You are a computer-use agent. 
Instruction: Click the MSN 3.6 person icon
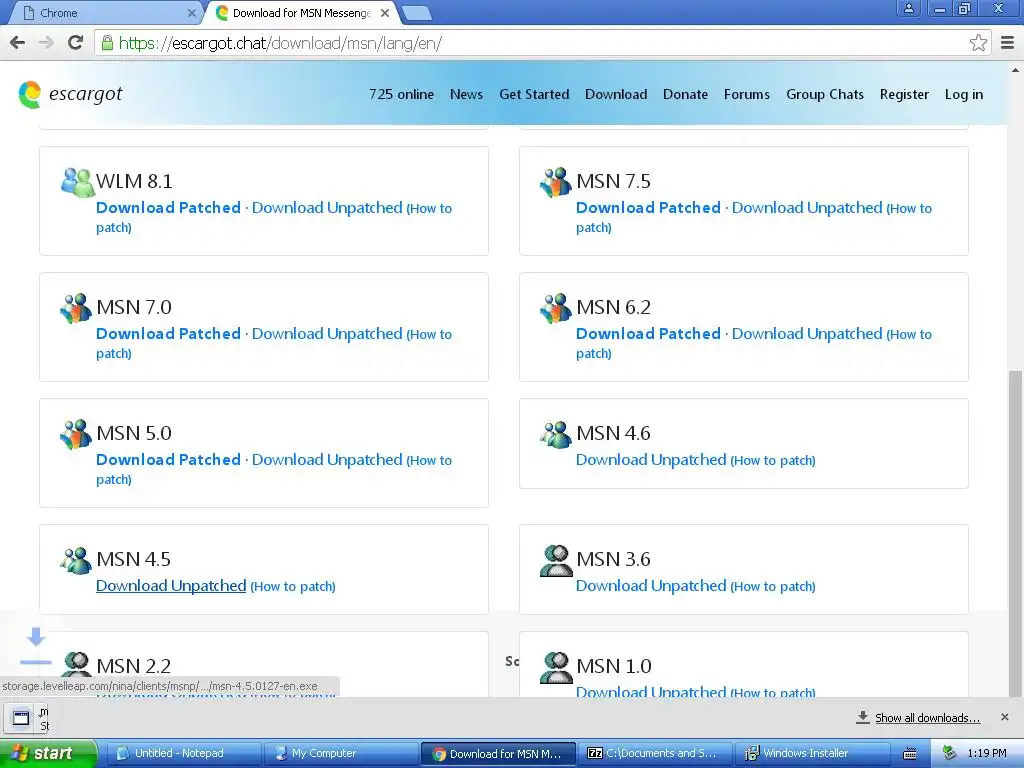click(556, 560)
